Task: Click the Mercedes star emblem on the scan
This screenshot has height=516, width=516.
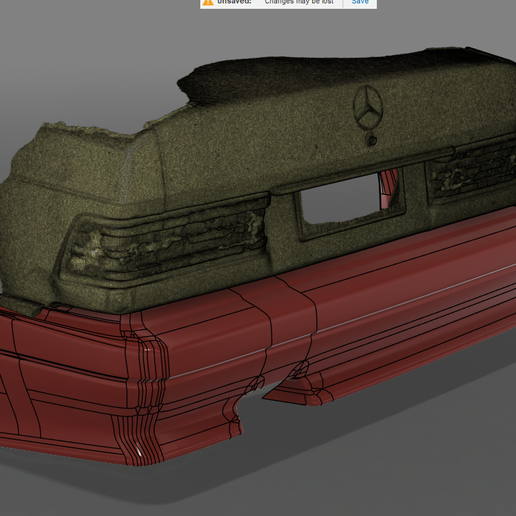Action: click(x=368, y=106)
